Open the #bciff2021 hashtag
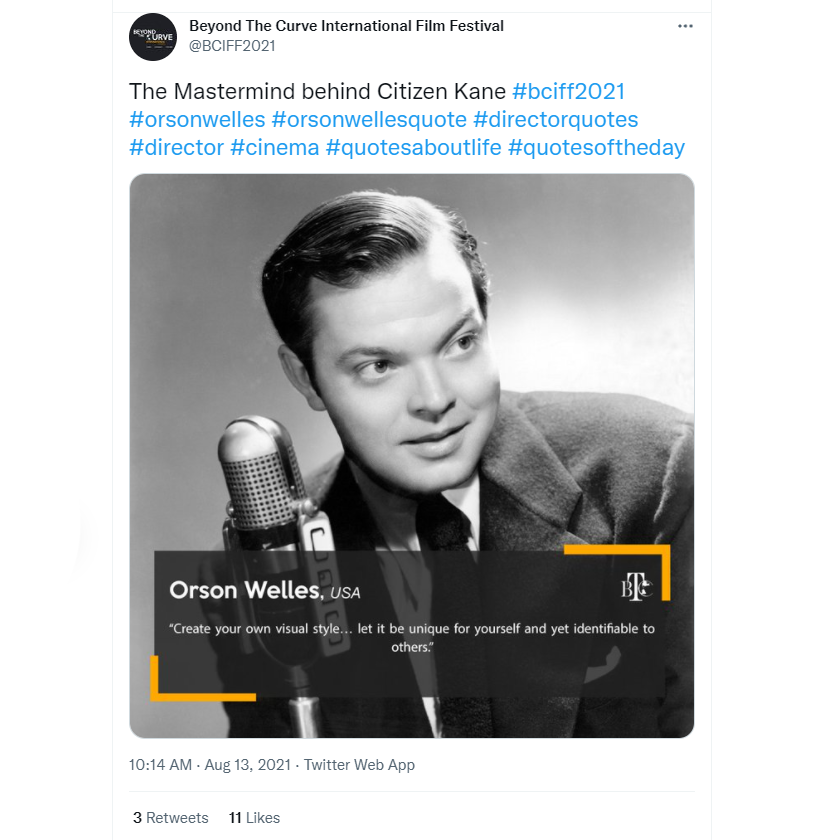The width and height of the screenshot is (840, 840). (568, 92)
